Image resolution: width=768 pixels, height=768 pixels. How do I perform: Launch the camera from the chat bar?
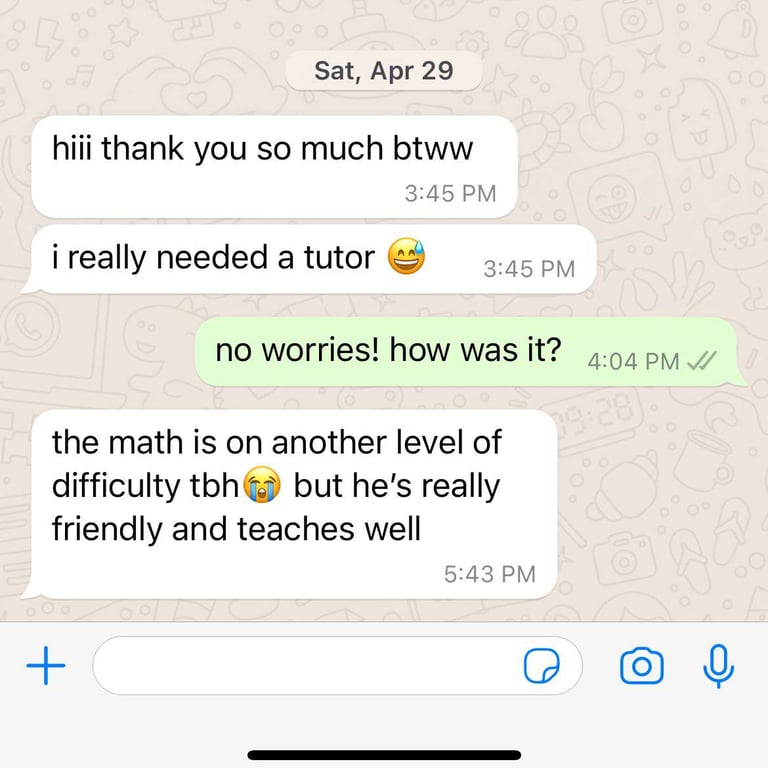click(642, 666)
